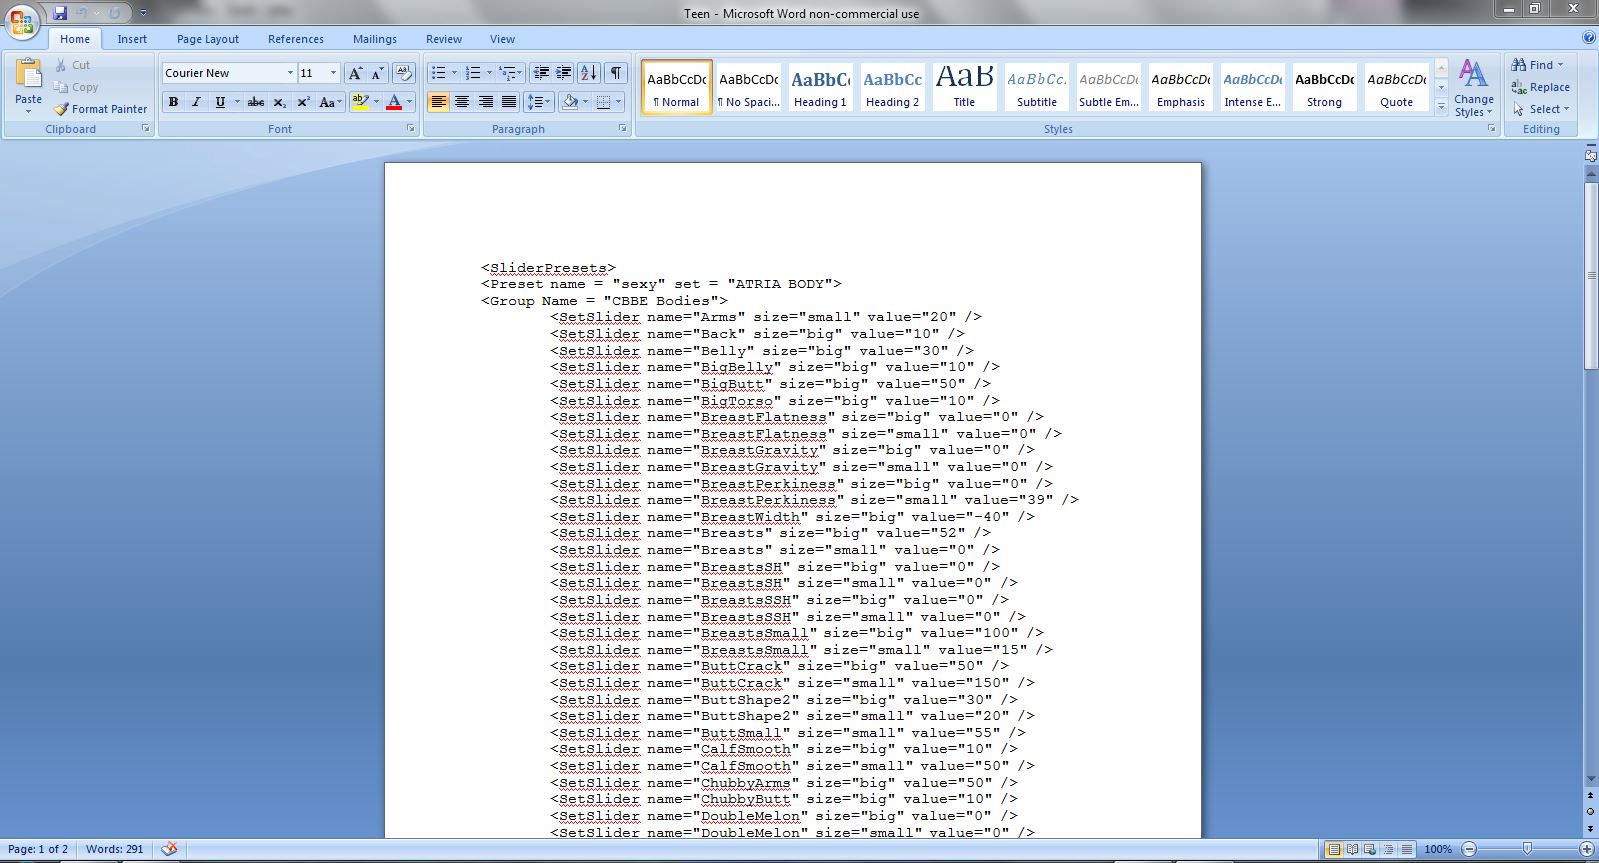The image size is (1599, 863).
Task: Grow the font size
Action: click(x=355, y=73)
